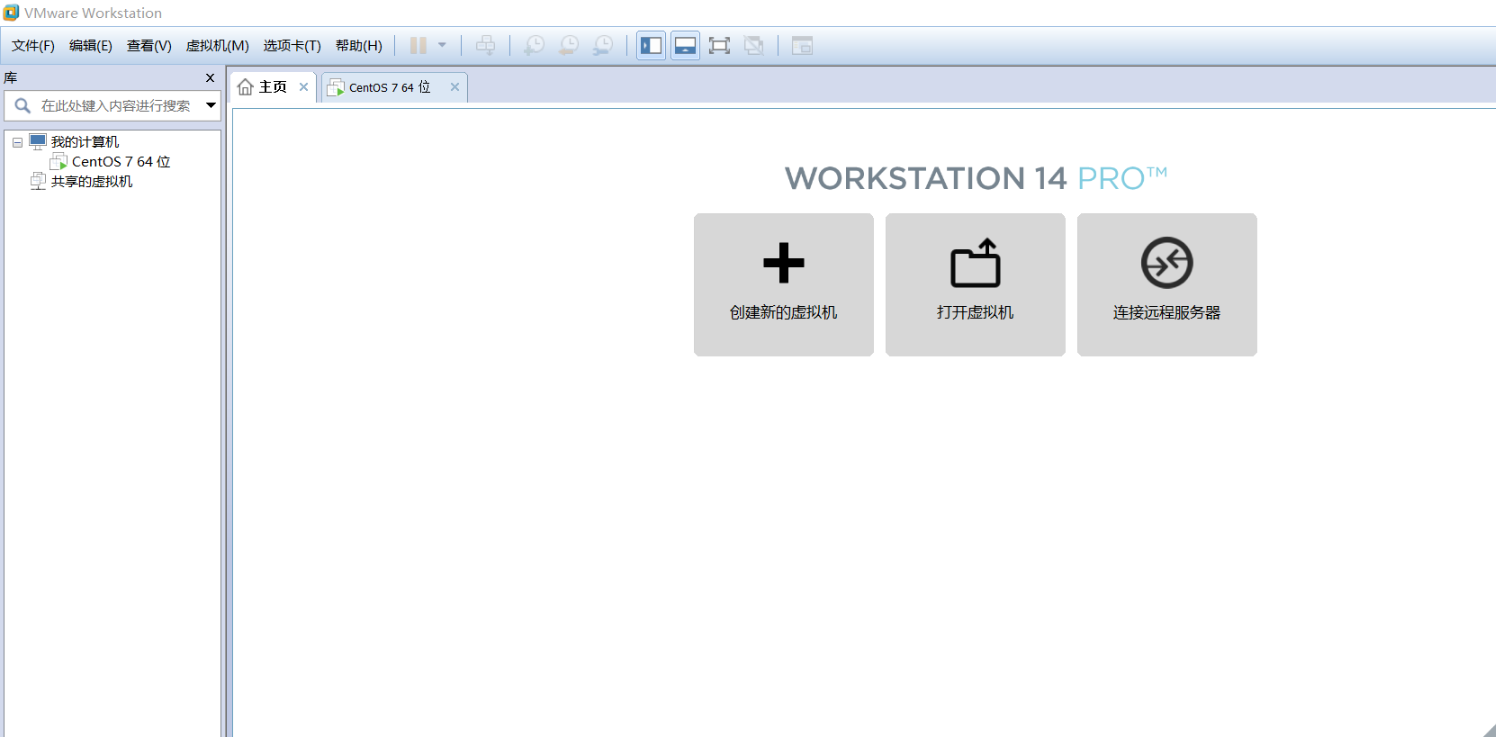Click the home icon on 主页 tab
The width and height of the screenshot is (1496, 737).
(246, 87)
